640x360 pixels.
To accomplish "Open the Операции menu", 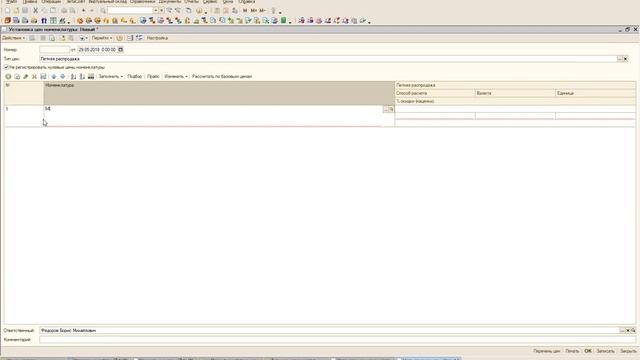I will pos(51,2).
